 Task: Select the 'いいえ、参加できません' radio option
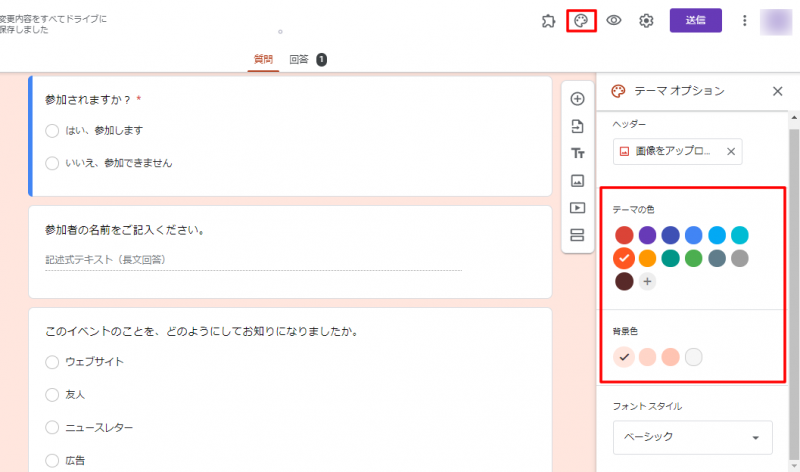coord(52,163)
